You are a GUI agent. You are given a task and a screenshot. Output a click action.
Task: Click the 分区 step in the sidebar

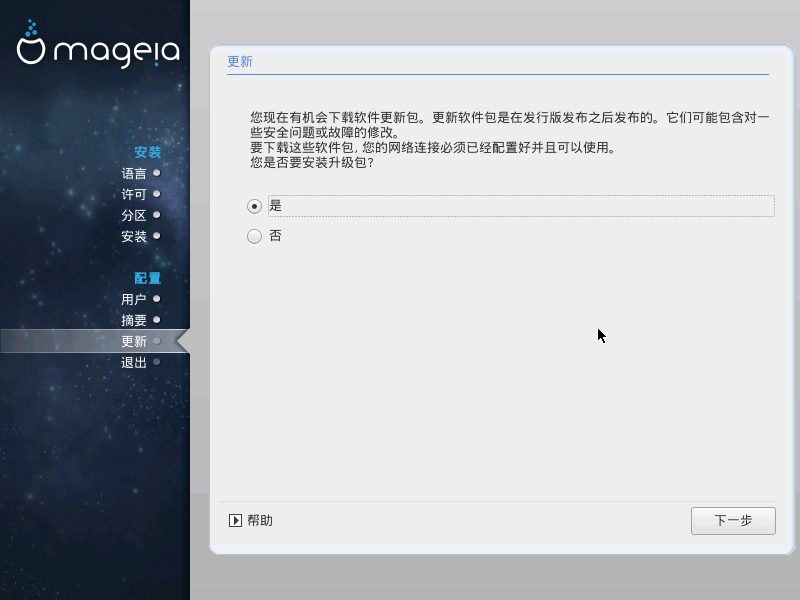(134, 215)
